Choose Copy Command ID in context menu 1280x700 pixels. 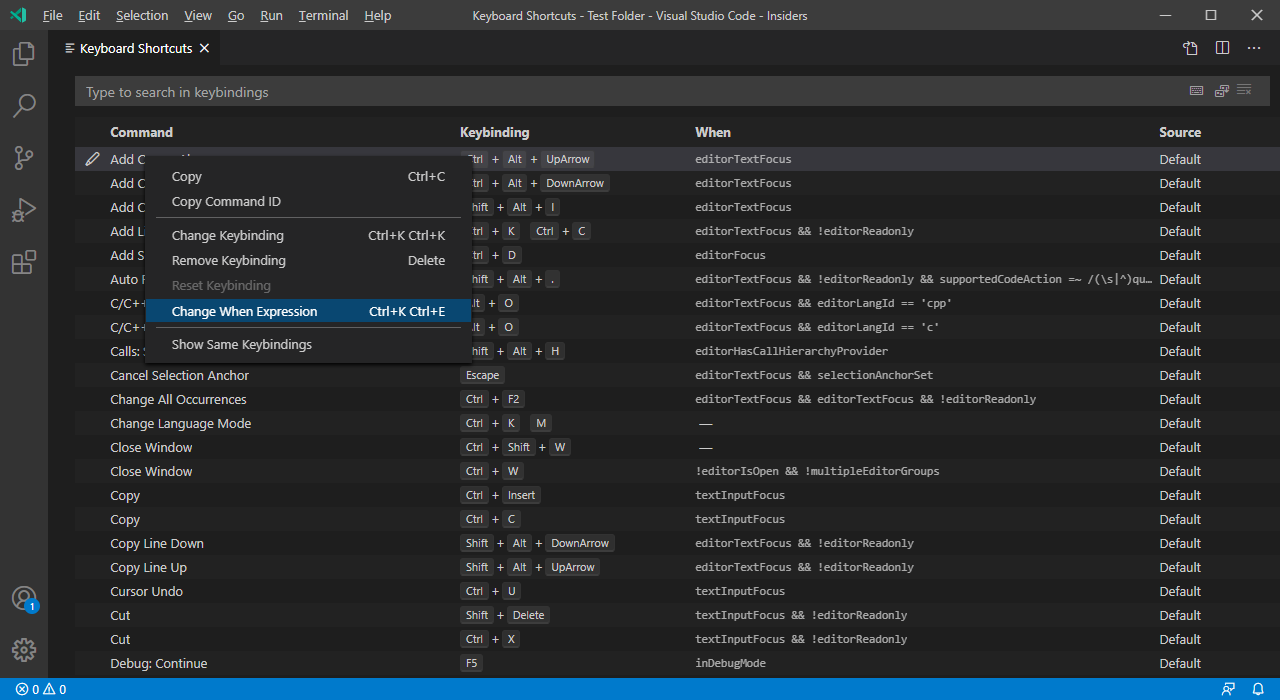308,202
